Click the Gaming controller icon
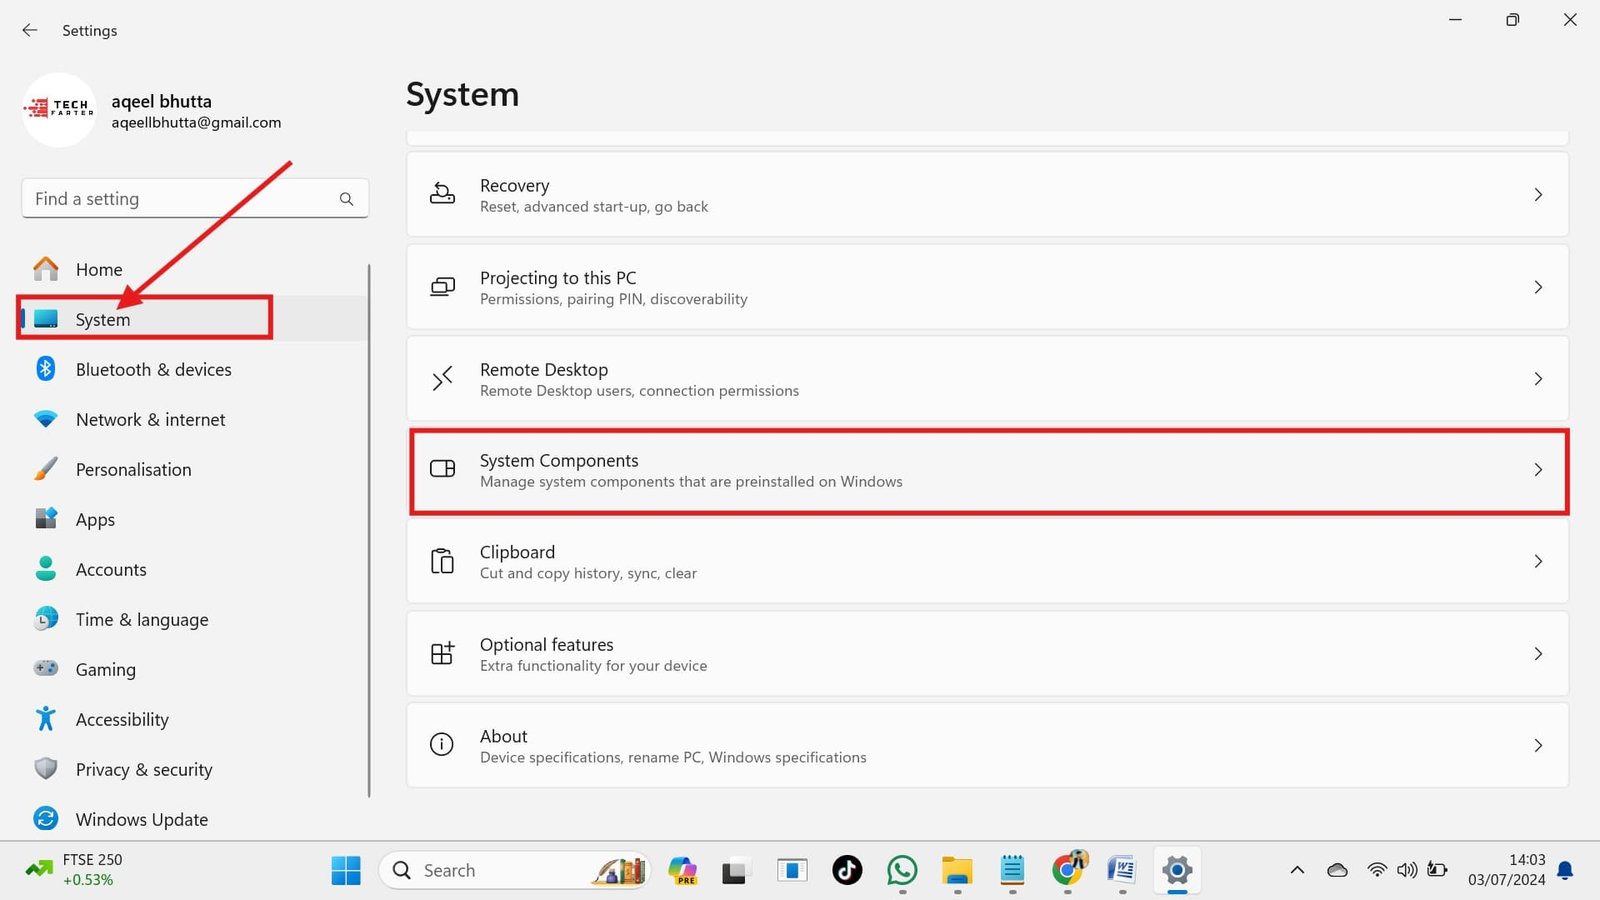1600x900 pixels. 46,669
